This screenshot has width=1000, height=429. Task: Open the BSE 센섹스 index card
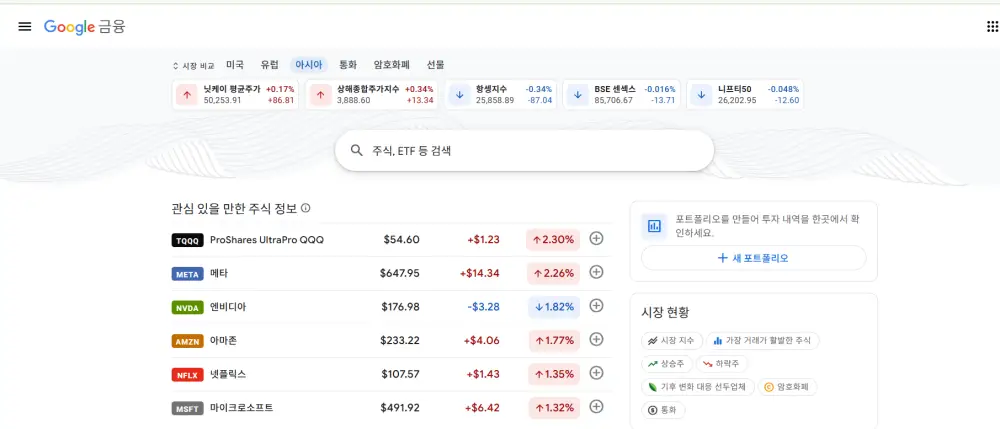[622, 94]
